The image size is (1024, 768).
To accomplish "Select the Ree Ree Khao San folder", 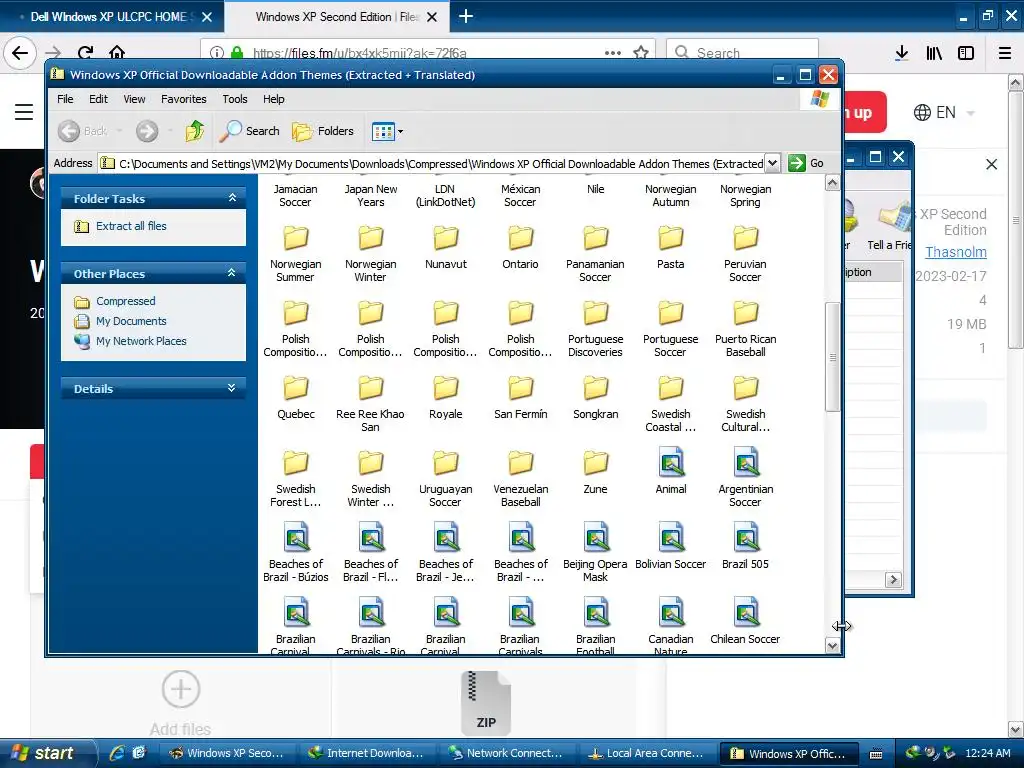I will (x=370, y=404).
